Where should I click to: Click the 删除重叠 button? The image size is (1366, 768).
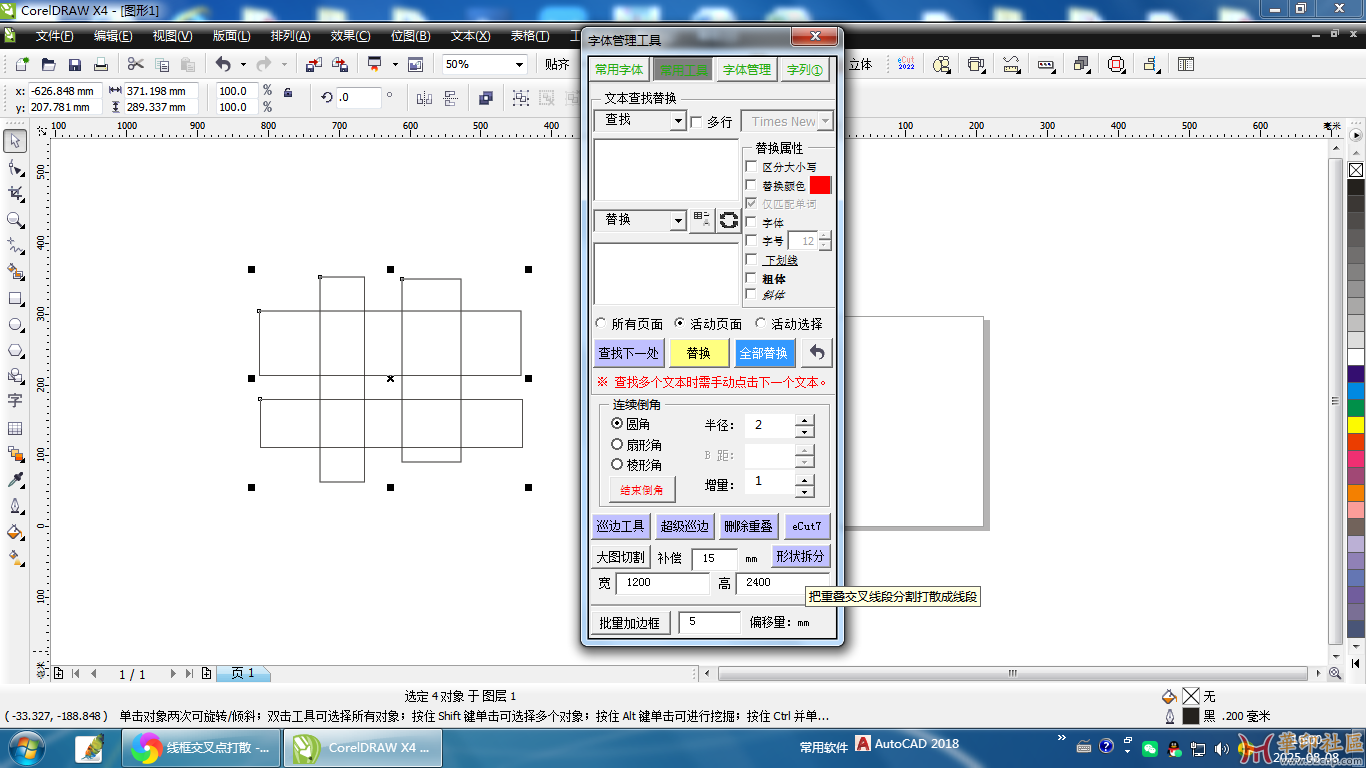point(748,526)
